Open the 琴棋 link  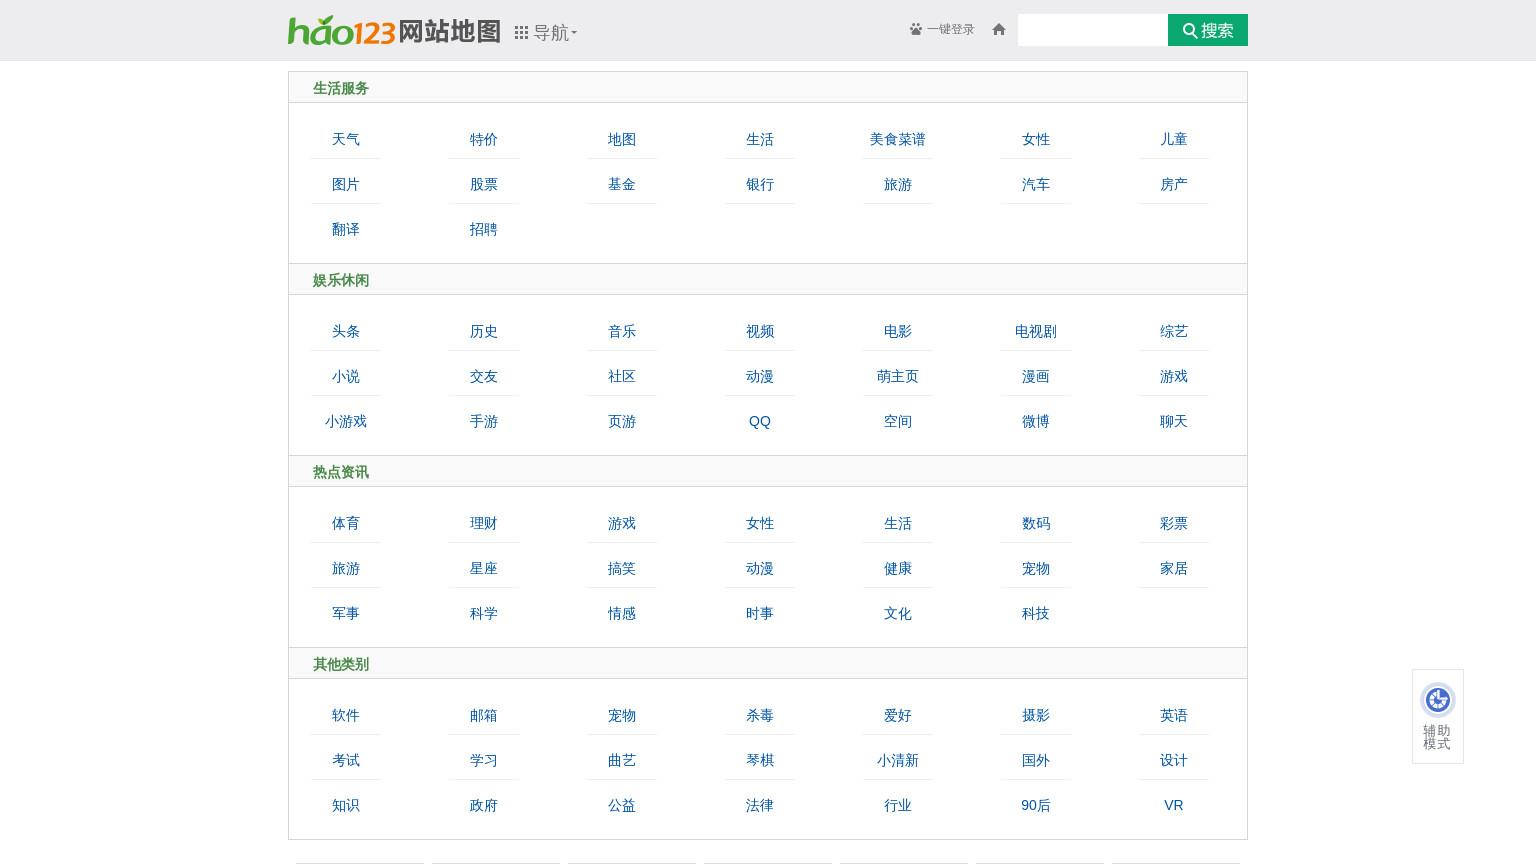pyautogui.click(x=760, y=760)
